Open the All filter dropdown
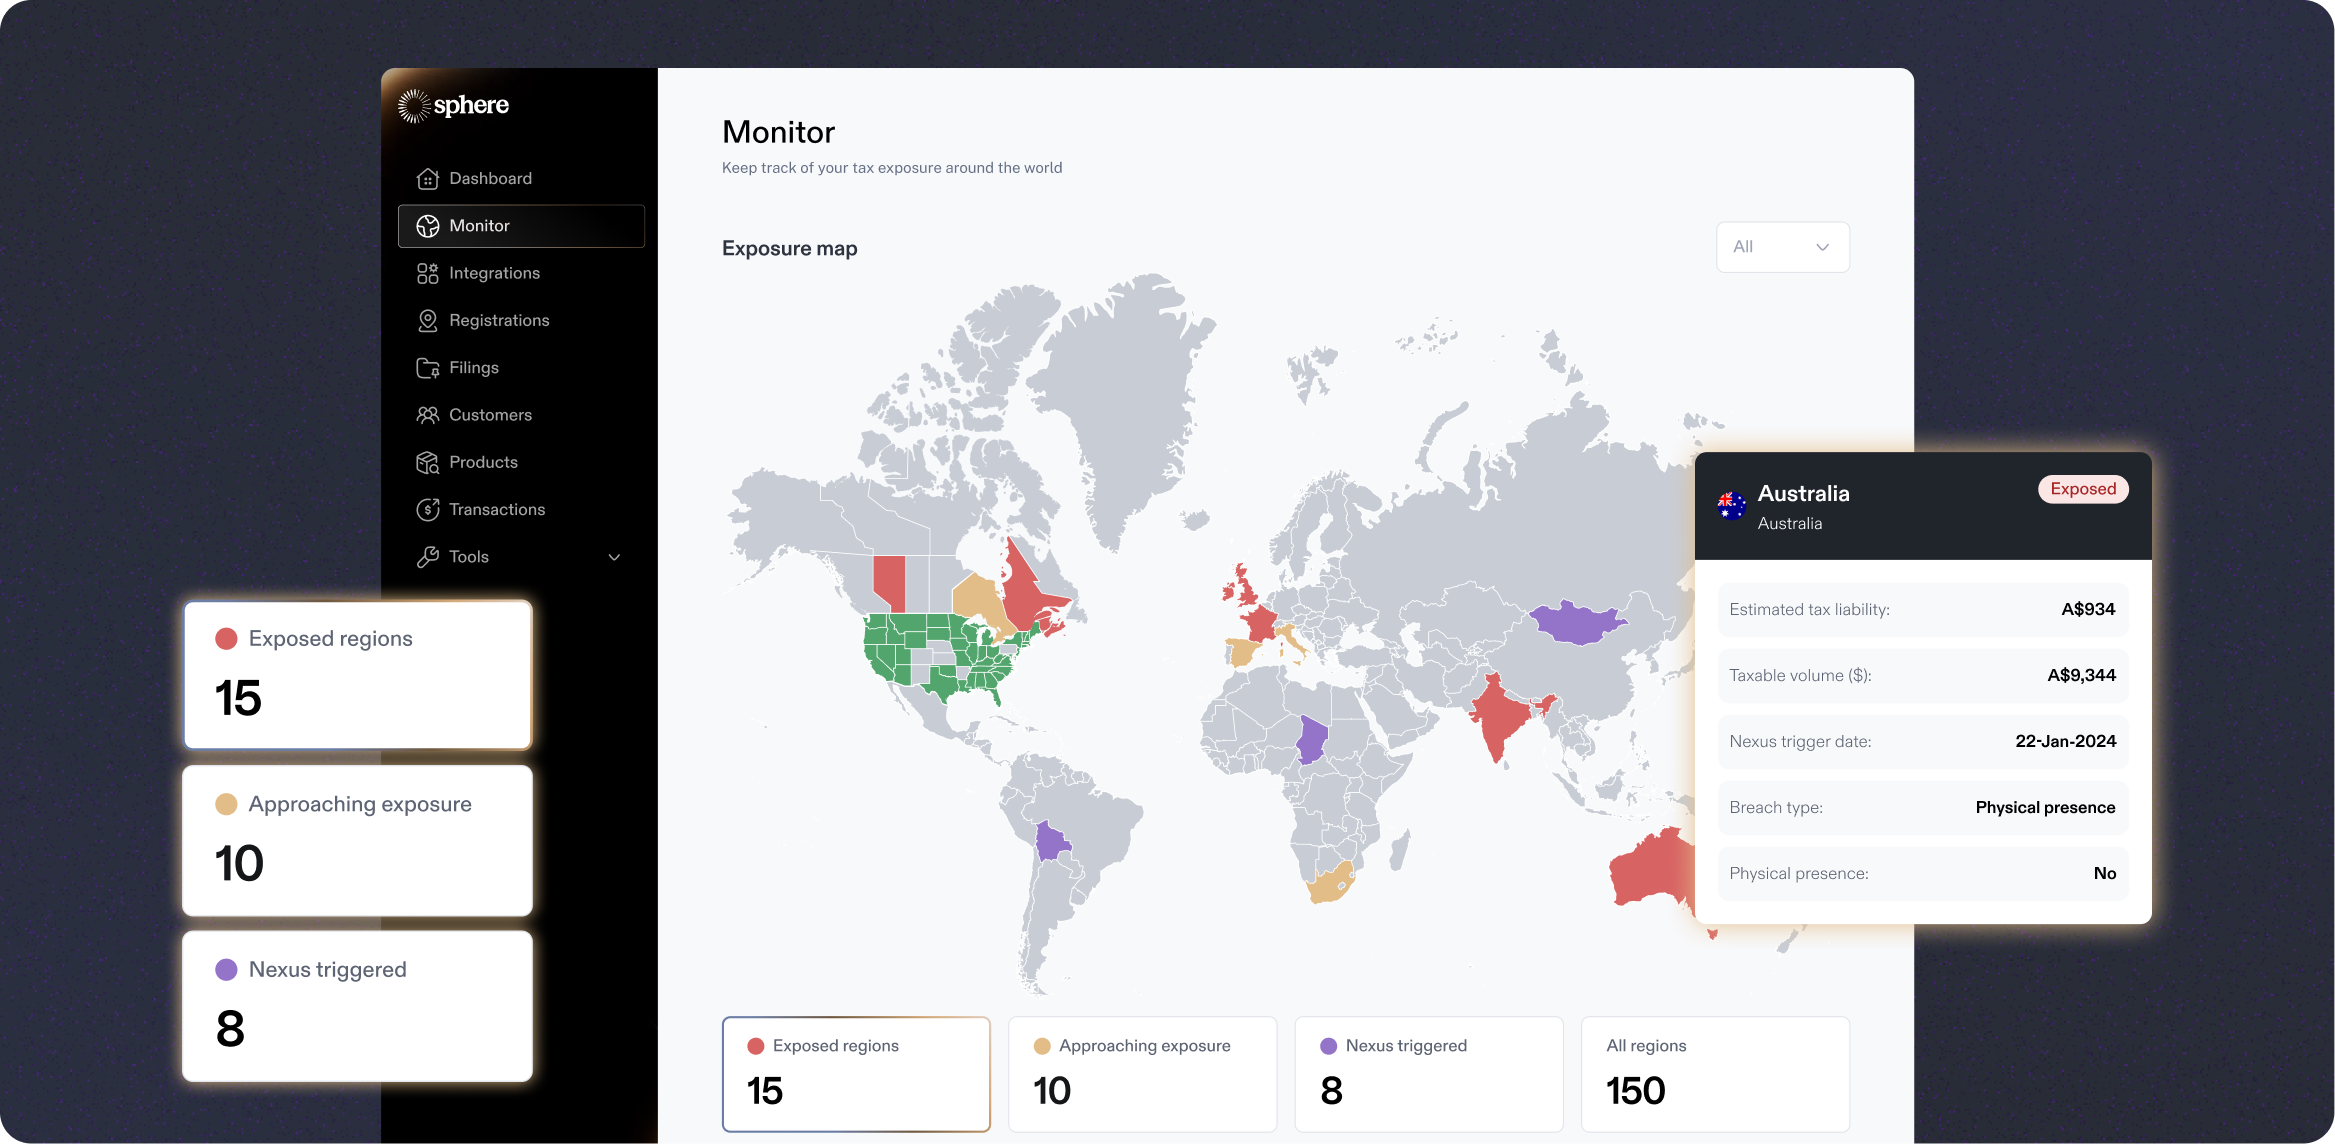Viewport: 2335px width, 1144px height. click(1782, 247)
